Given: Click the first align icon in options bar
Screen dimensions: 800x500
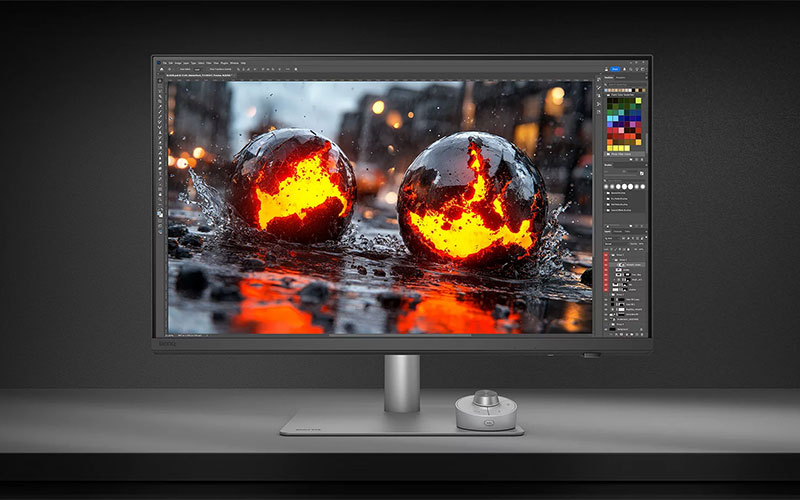Looking at the screenshot, I should click(238, 69).
